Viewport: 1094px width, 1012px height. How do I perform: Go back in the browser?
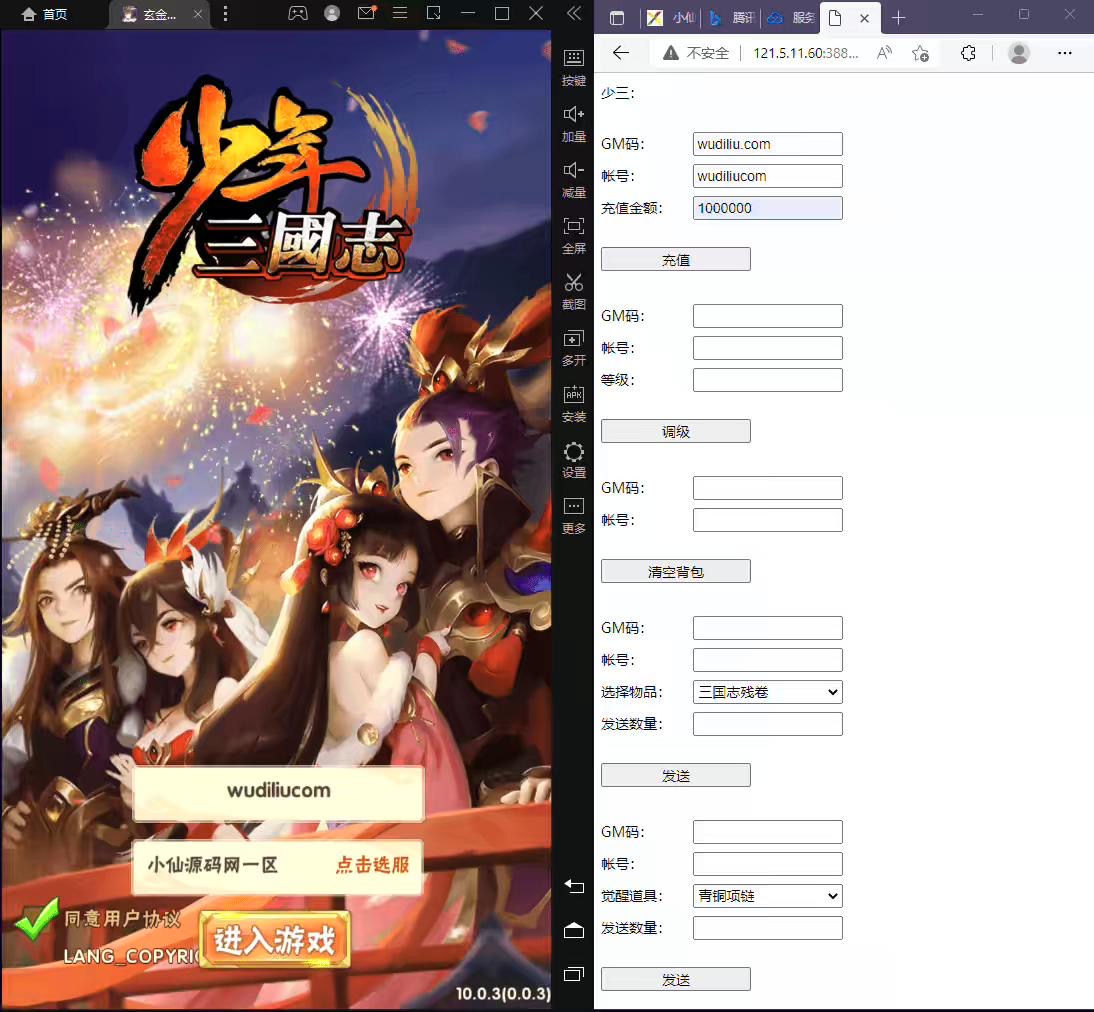(x=620, y=53)
